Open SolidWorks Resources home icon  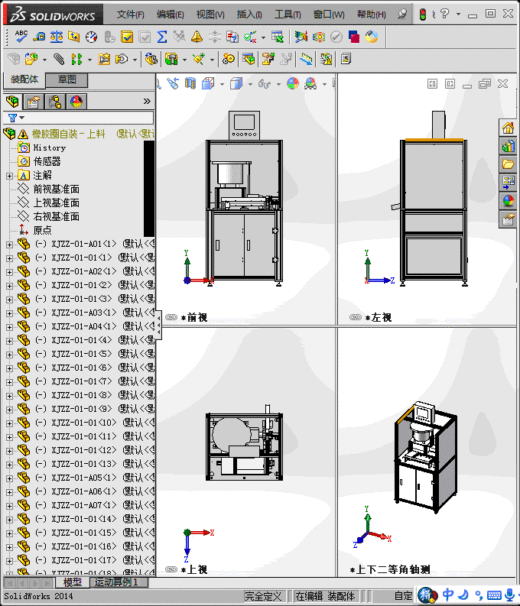point(508,128)
